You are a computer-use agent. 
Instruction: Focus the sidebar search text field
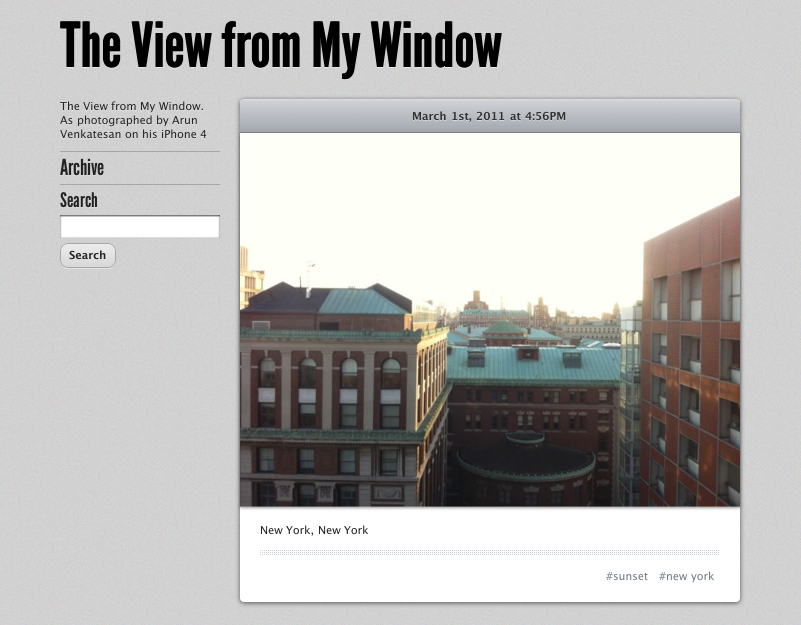coord(140,226)
